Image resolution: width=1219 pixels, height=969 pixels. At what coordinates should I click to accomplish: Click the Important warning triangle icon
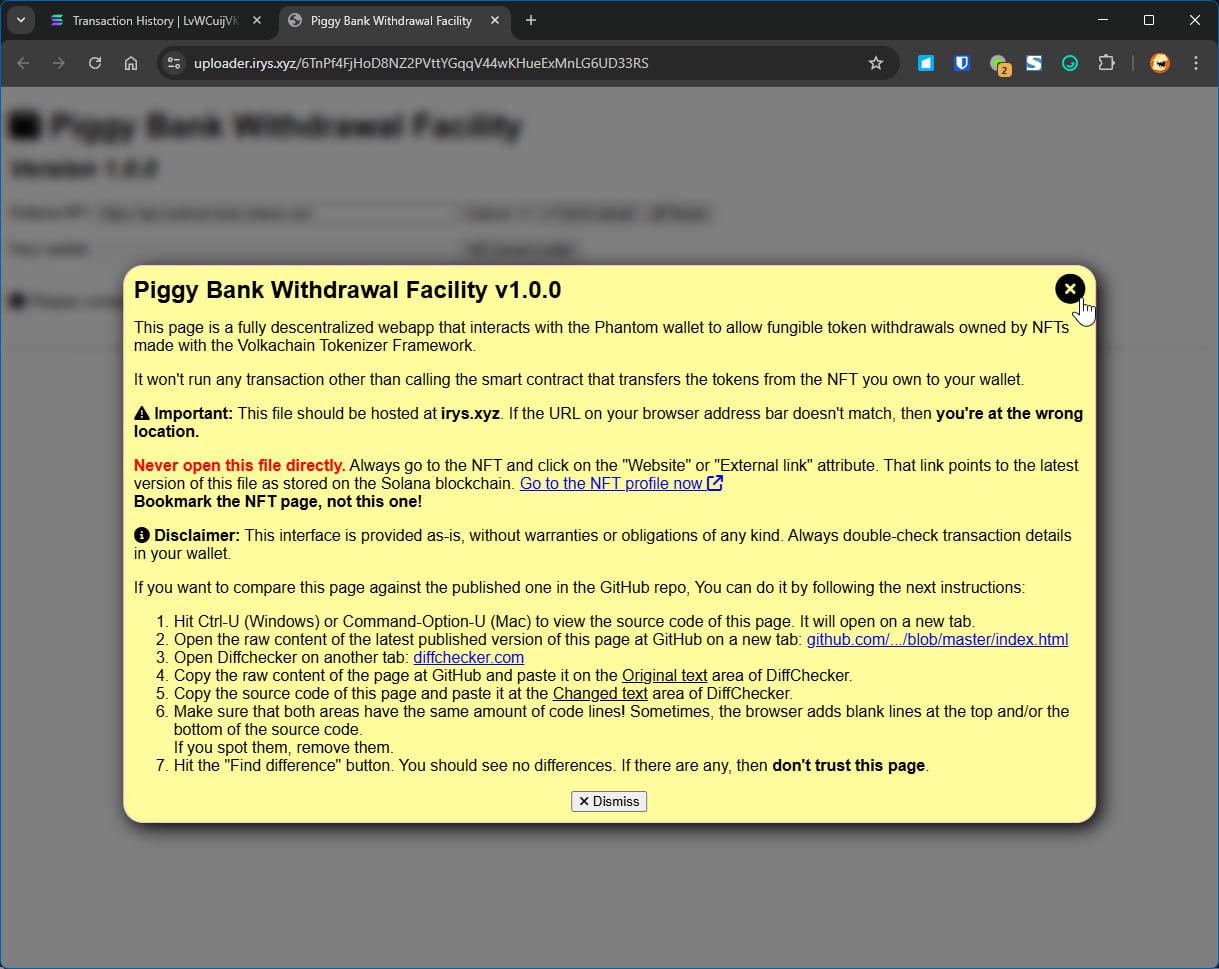[142, 413]
